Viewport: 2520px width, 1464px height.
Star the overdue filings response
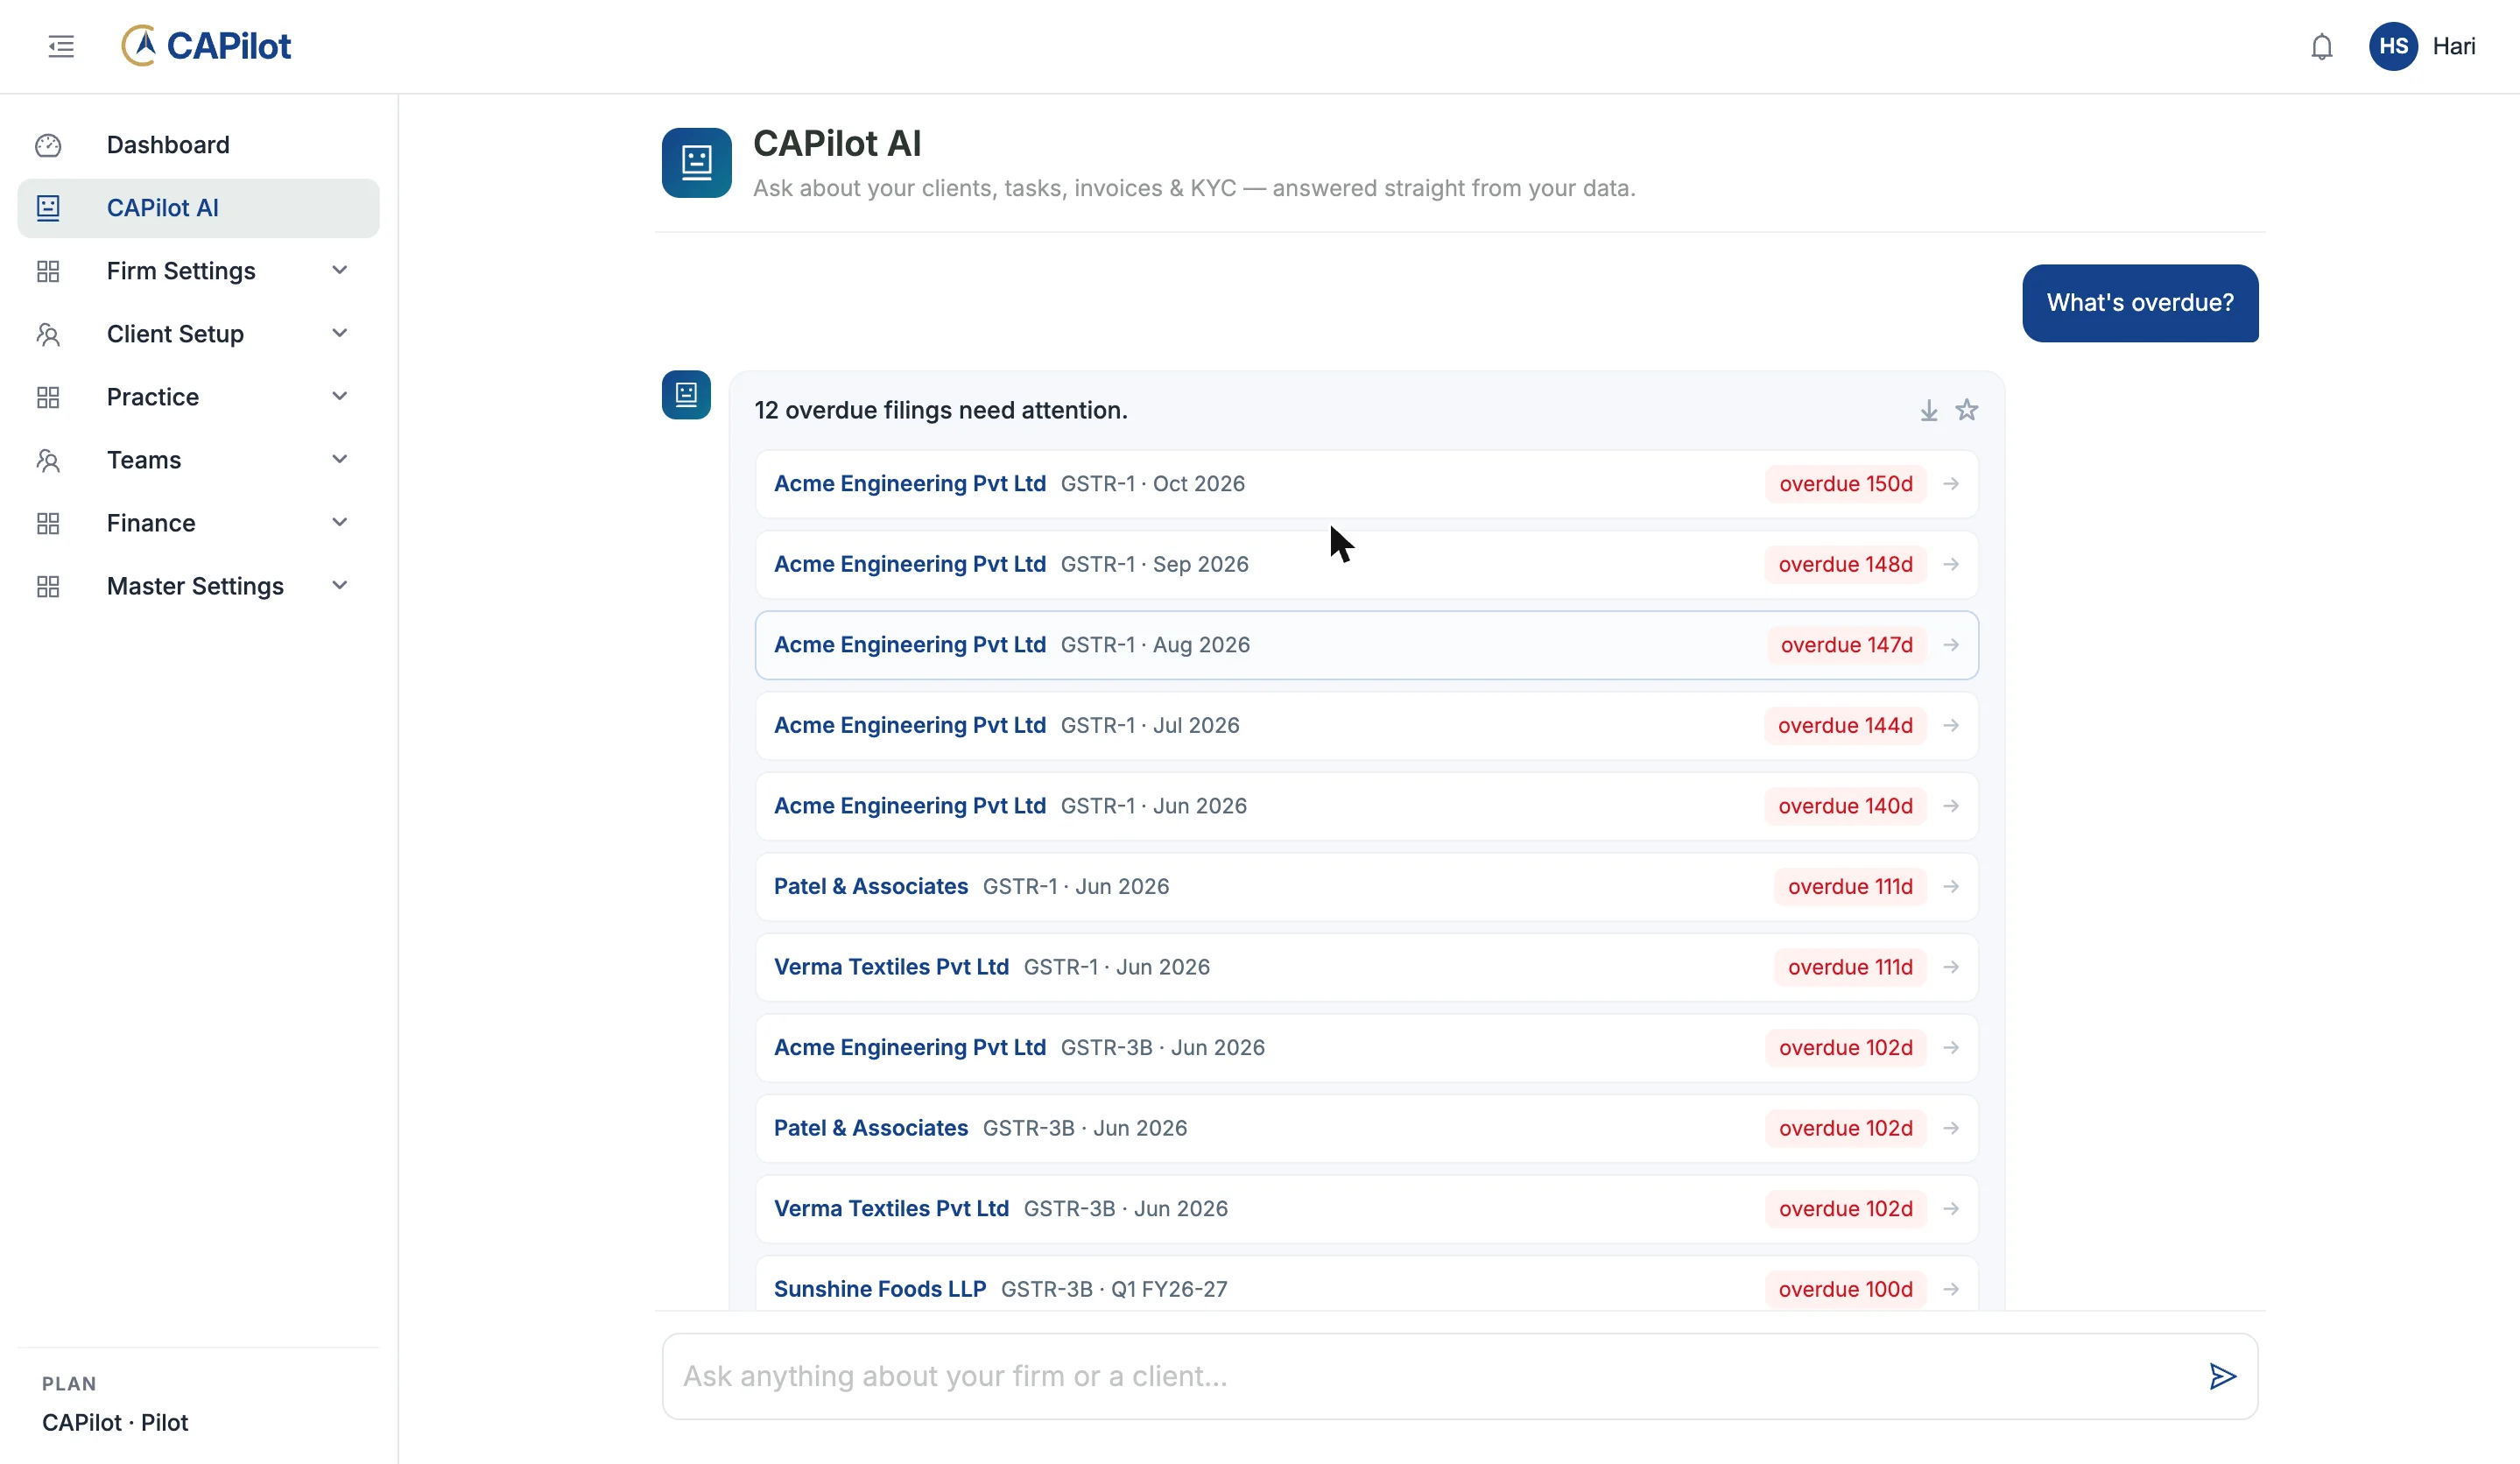click(1966, 410)
